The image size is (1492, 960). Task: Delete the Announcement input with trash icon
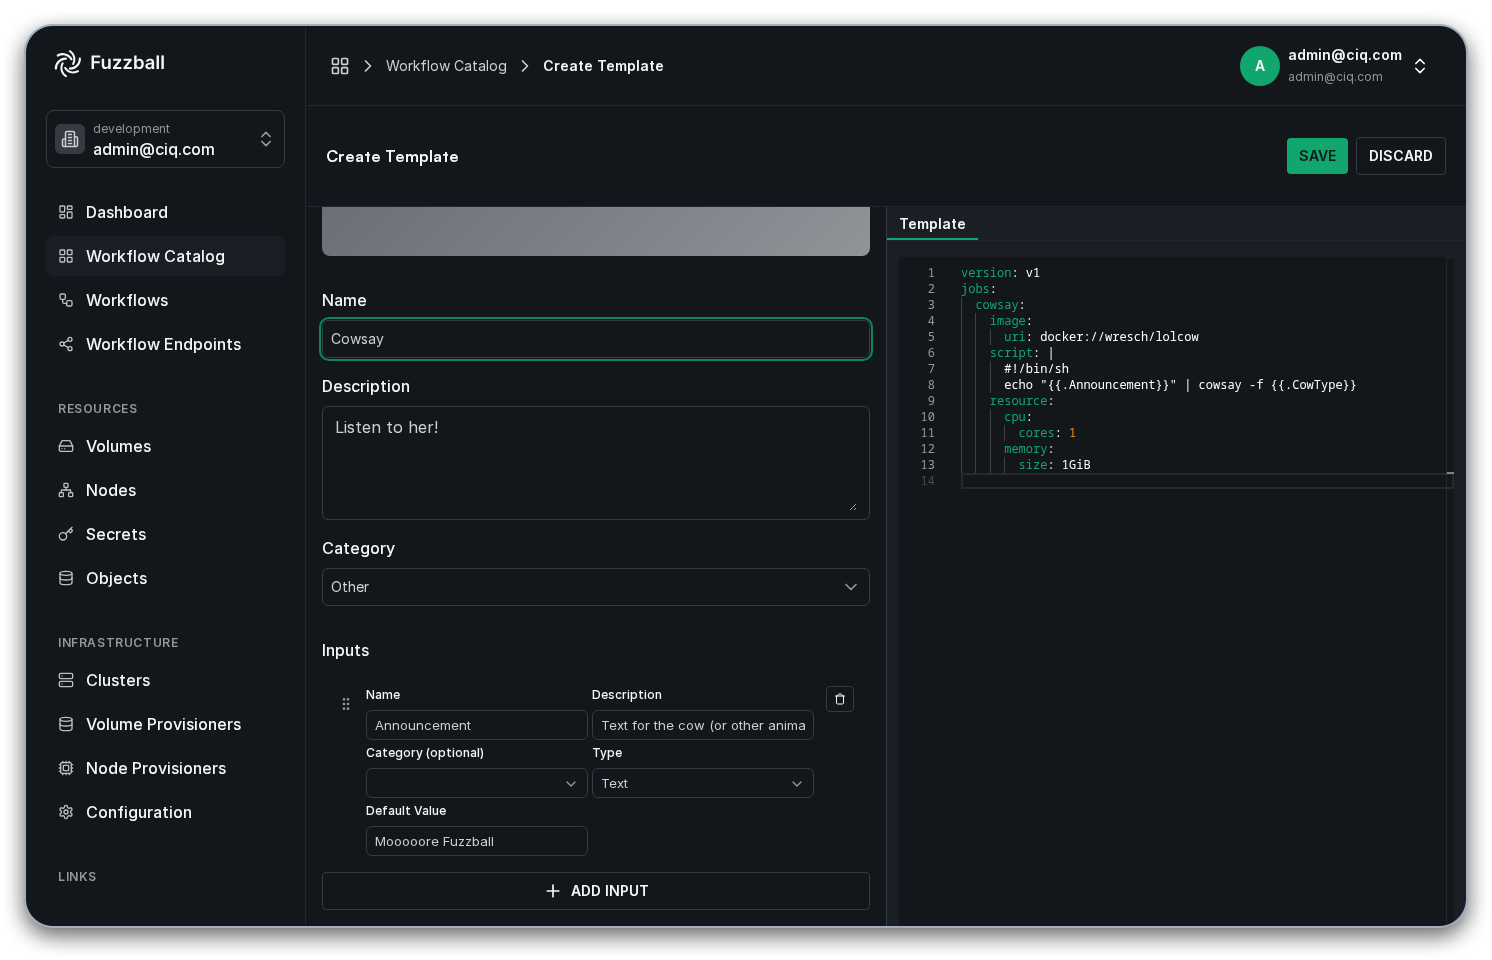coord(840,699)
